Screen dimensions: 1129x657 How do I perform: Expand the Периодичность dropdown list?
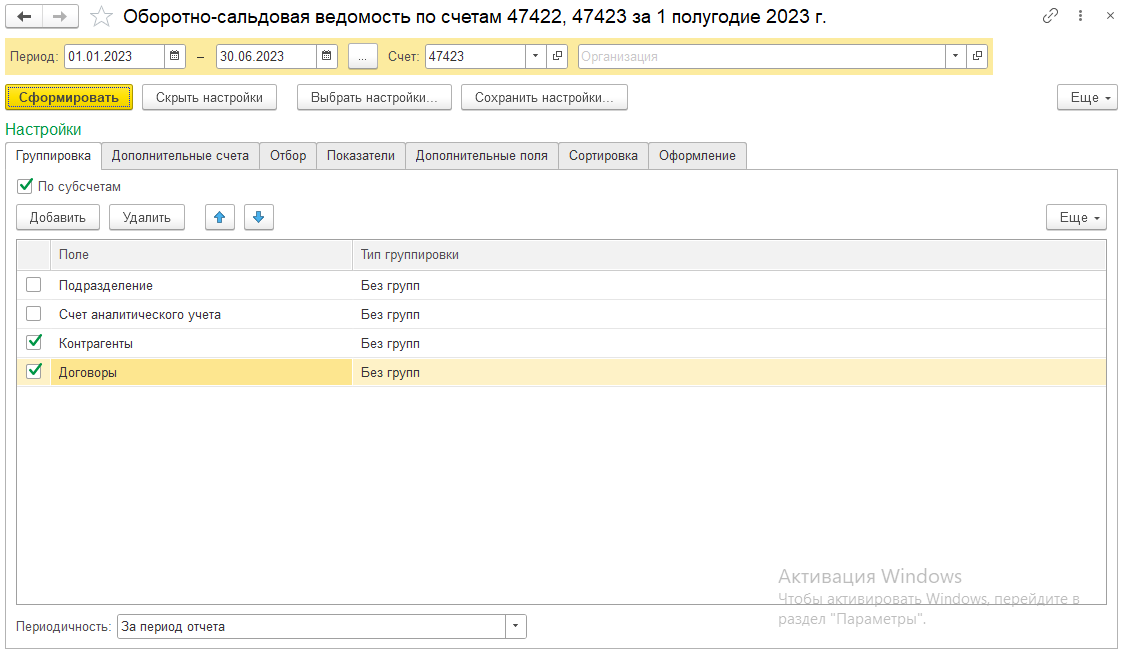516,627
